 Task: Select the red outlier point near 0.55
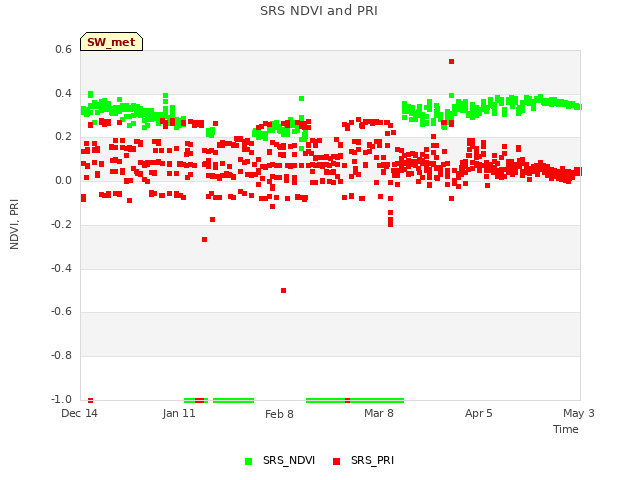click(x=451, y=62)
